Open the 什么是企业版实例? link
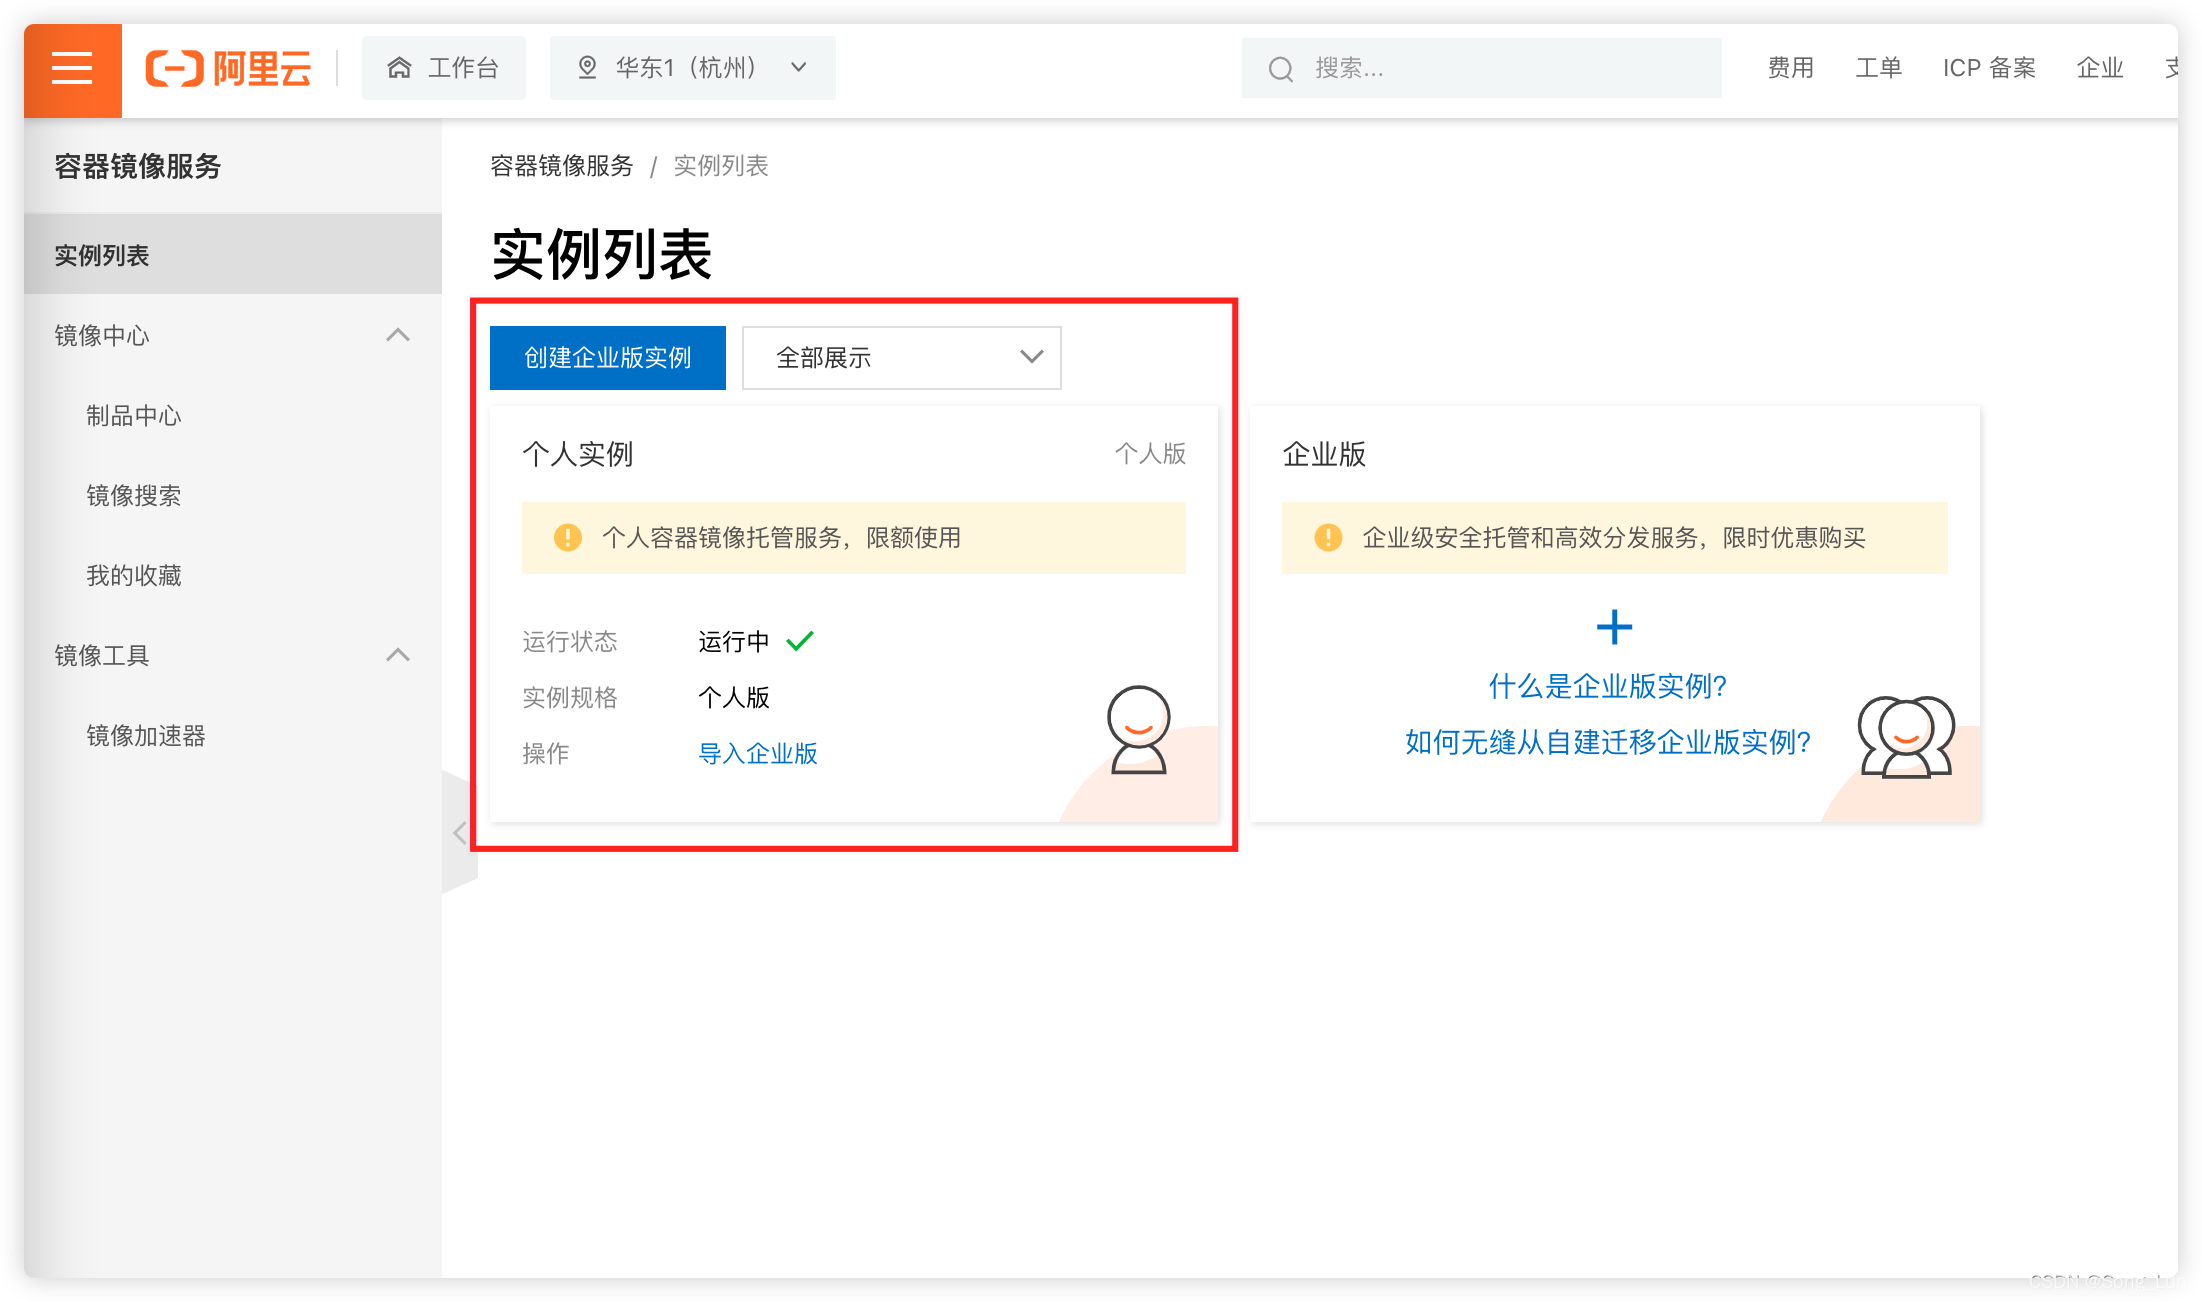 pyautogui.click(x=1607, y=686)
